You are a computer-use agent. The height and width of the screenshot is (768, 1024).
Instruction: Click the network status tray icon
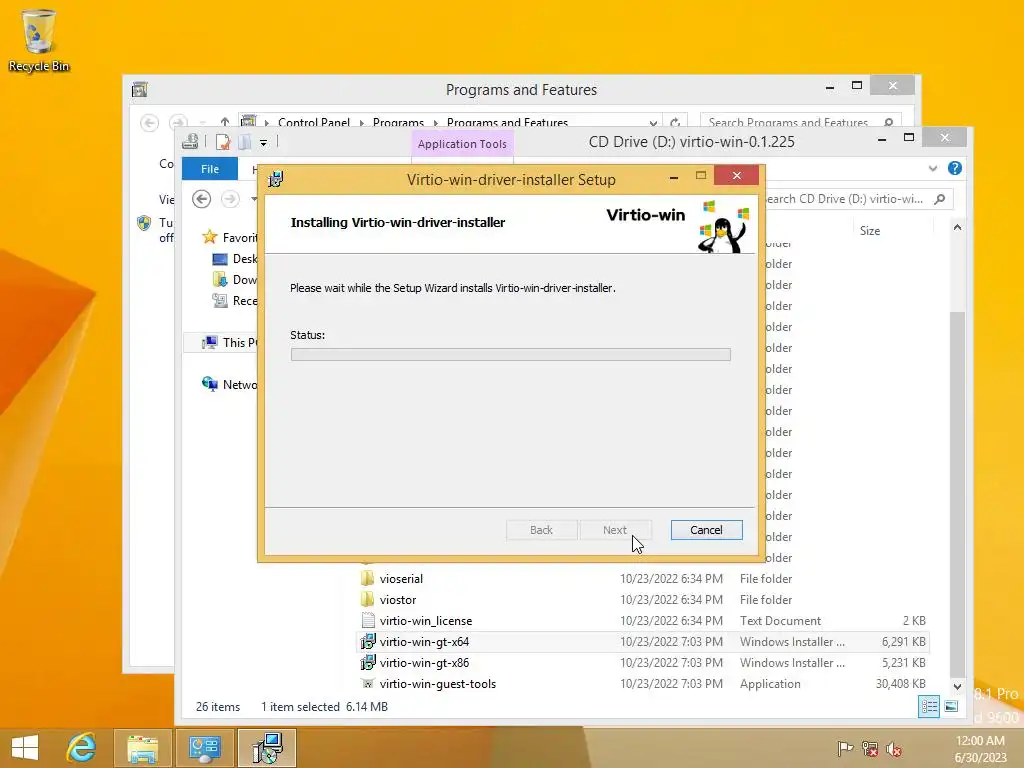(x=870, y=748)
